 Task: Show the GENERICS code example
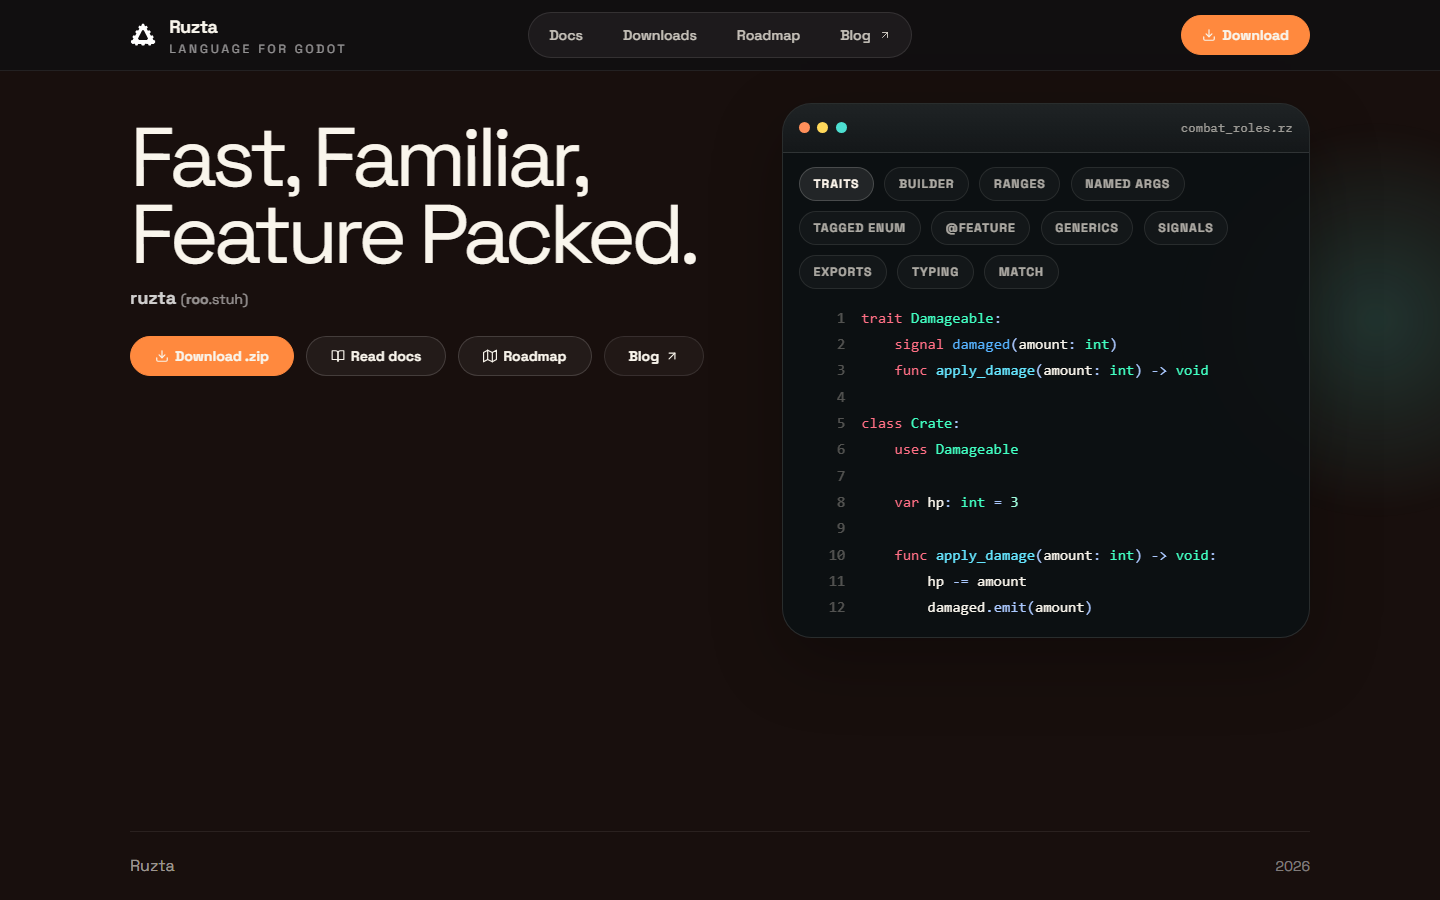pos(1086,228)
